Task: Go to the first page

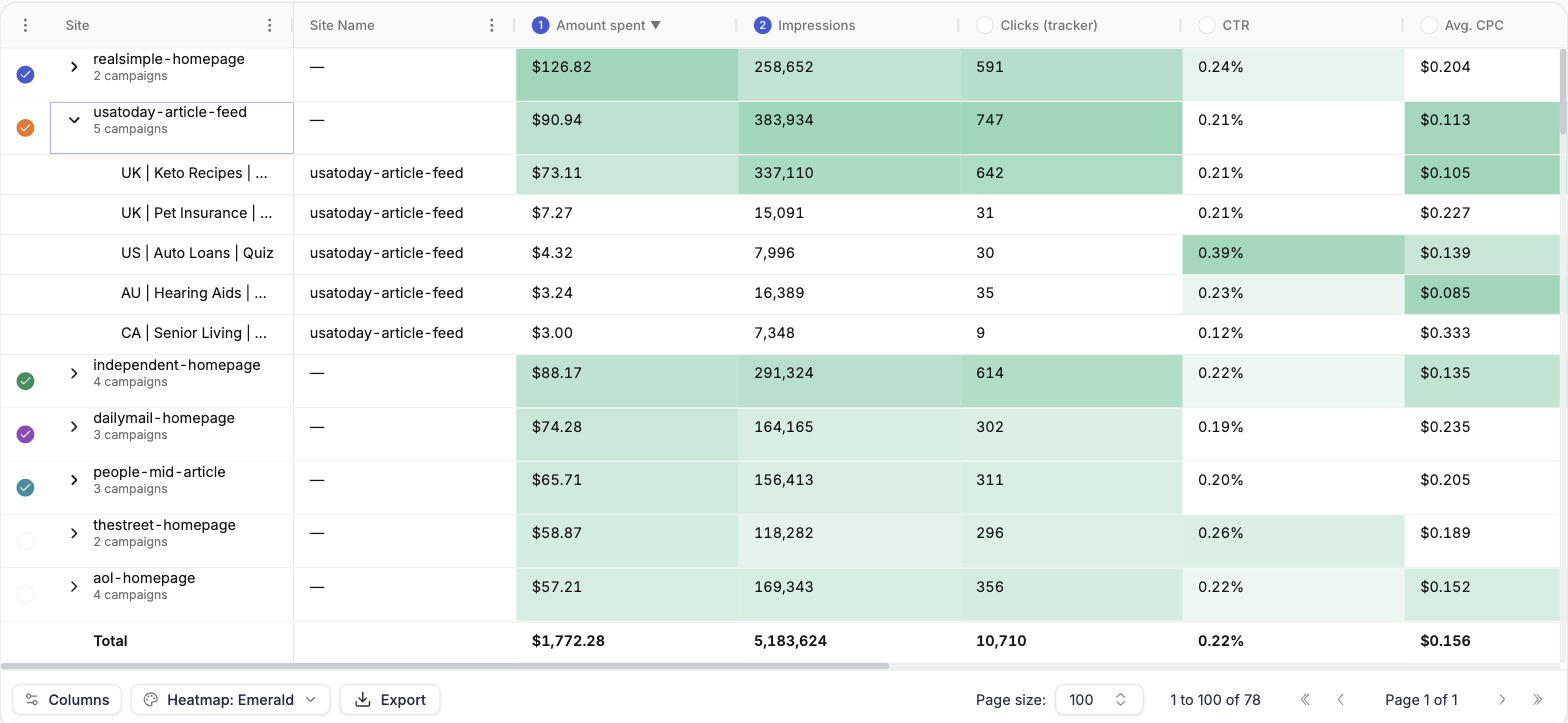Action: tap(1305, 700)
